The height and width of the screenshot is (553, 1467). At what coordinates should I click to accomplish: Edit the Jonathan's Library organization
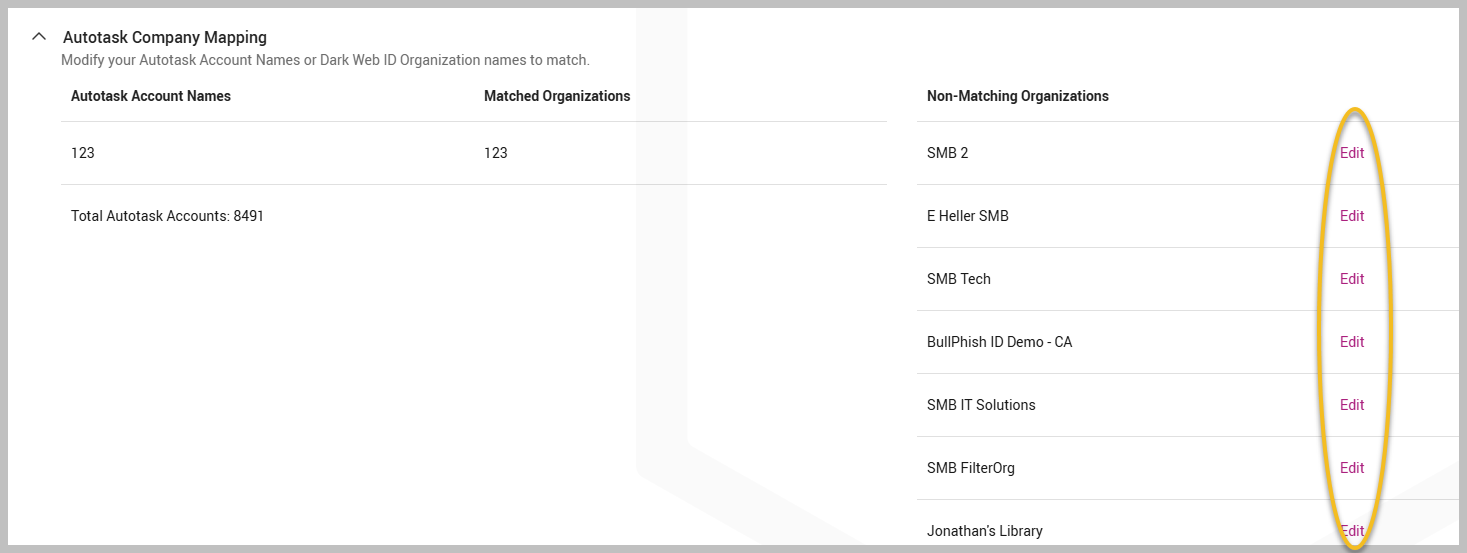tap(1351, 531)
